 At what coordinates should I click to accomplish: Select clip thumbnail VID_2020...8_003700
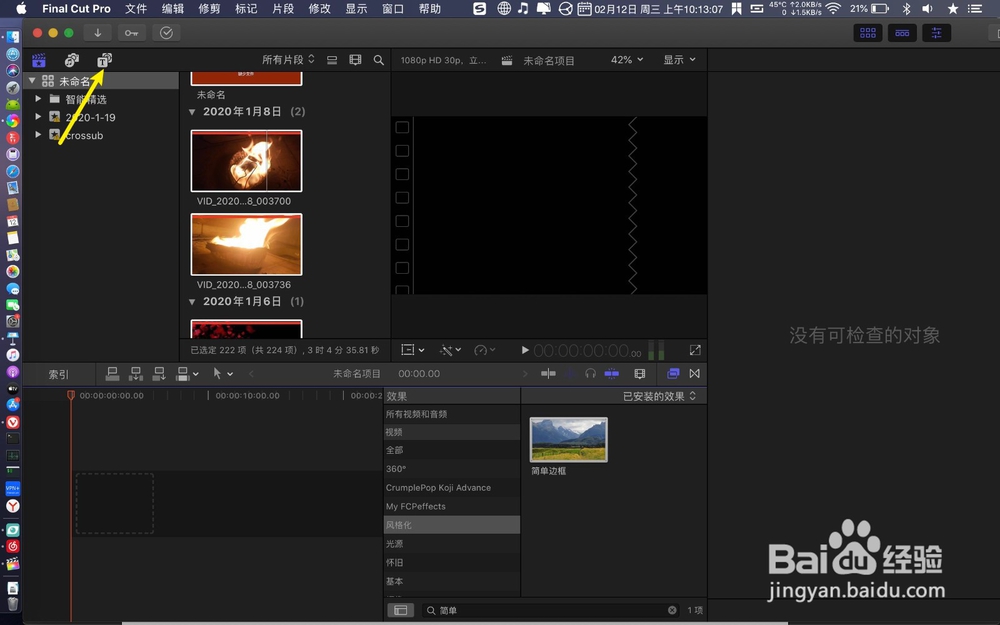pyautogui.click(x=246, y=161)
